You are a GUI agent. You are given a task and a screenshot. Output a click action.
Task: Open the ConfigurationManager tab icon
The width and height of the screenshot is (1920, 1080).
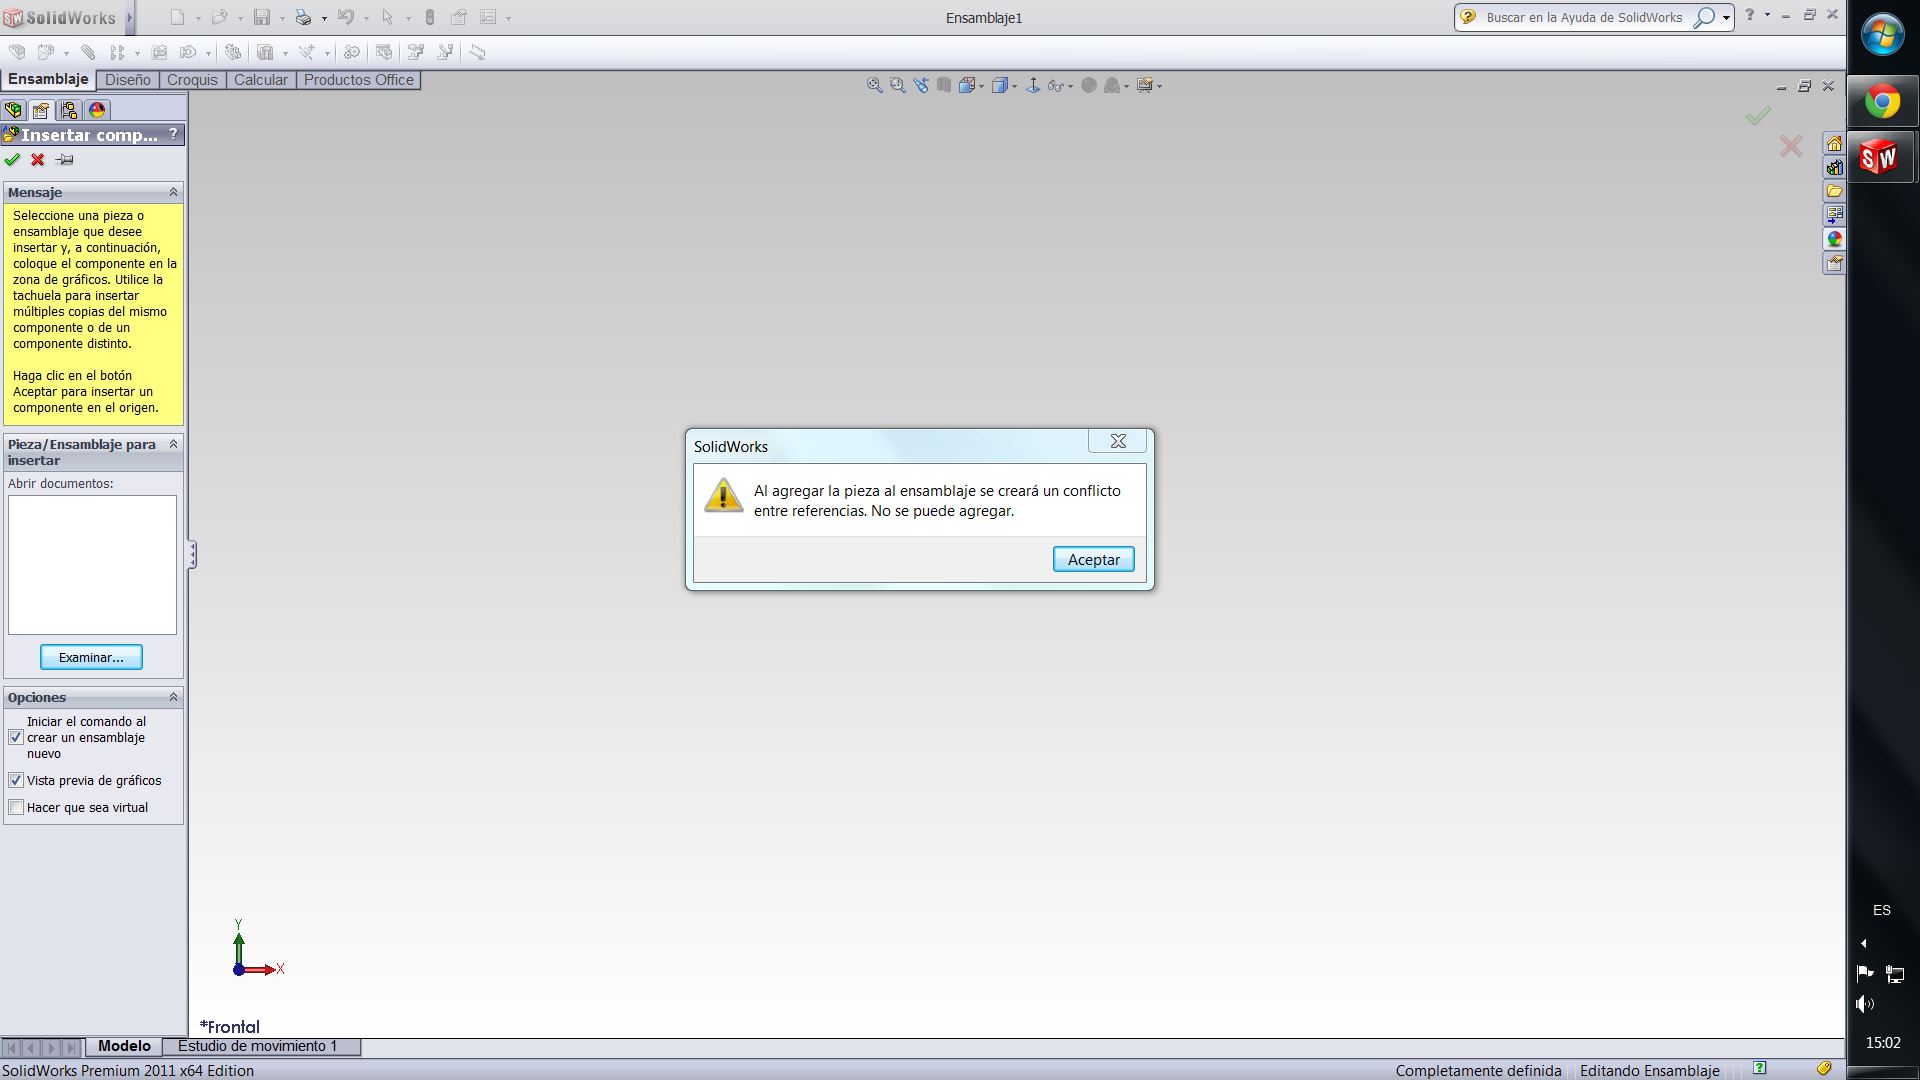click(69, 110)
